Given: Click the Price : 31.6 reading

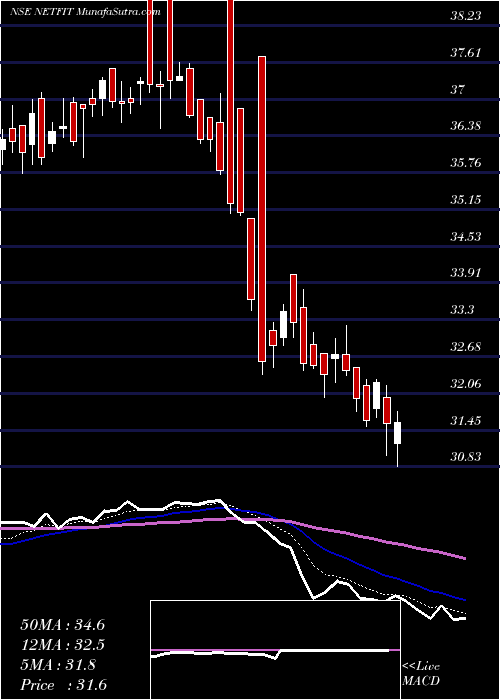Looking at the screenshot, I should coord(63,685).
